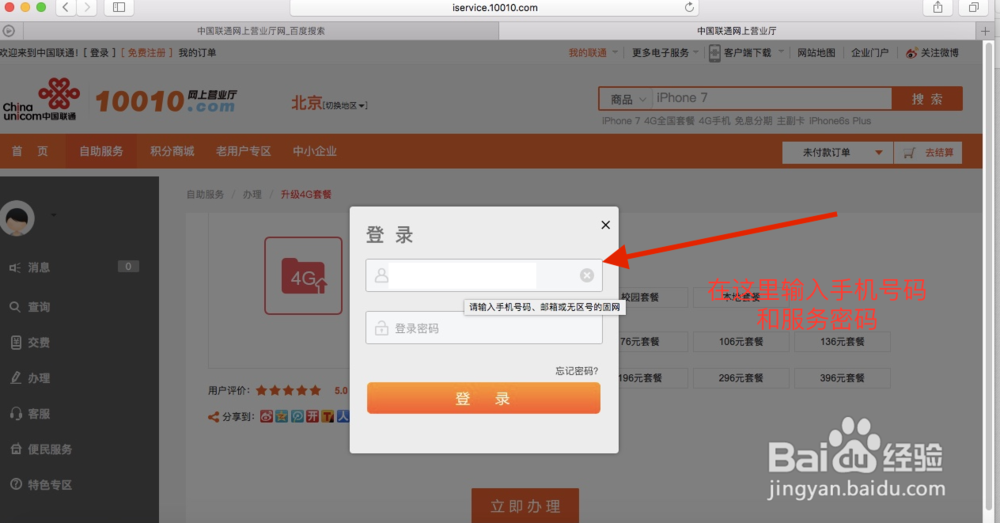Click 4G全国套餐 hot search link

[668, 121]
